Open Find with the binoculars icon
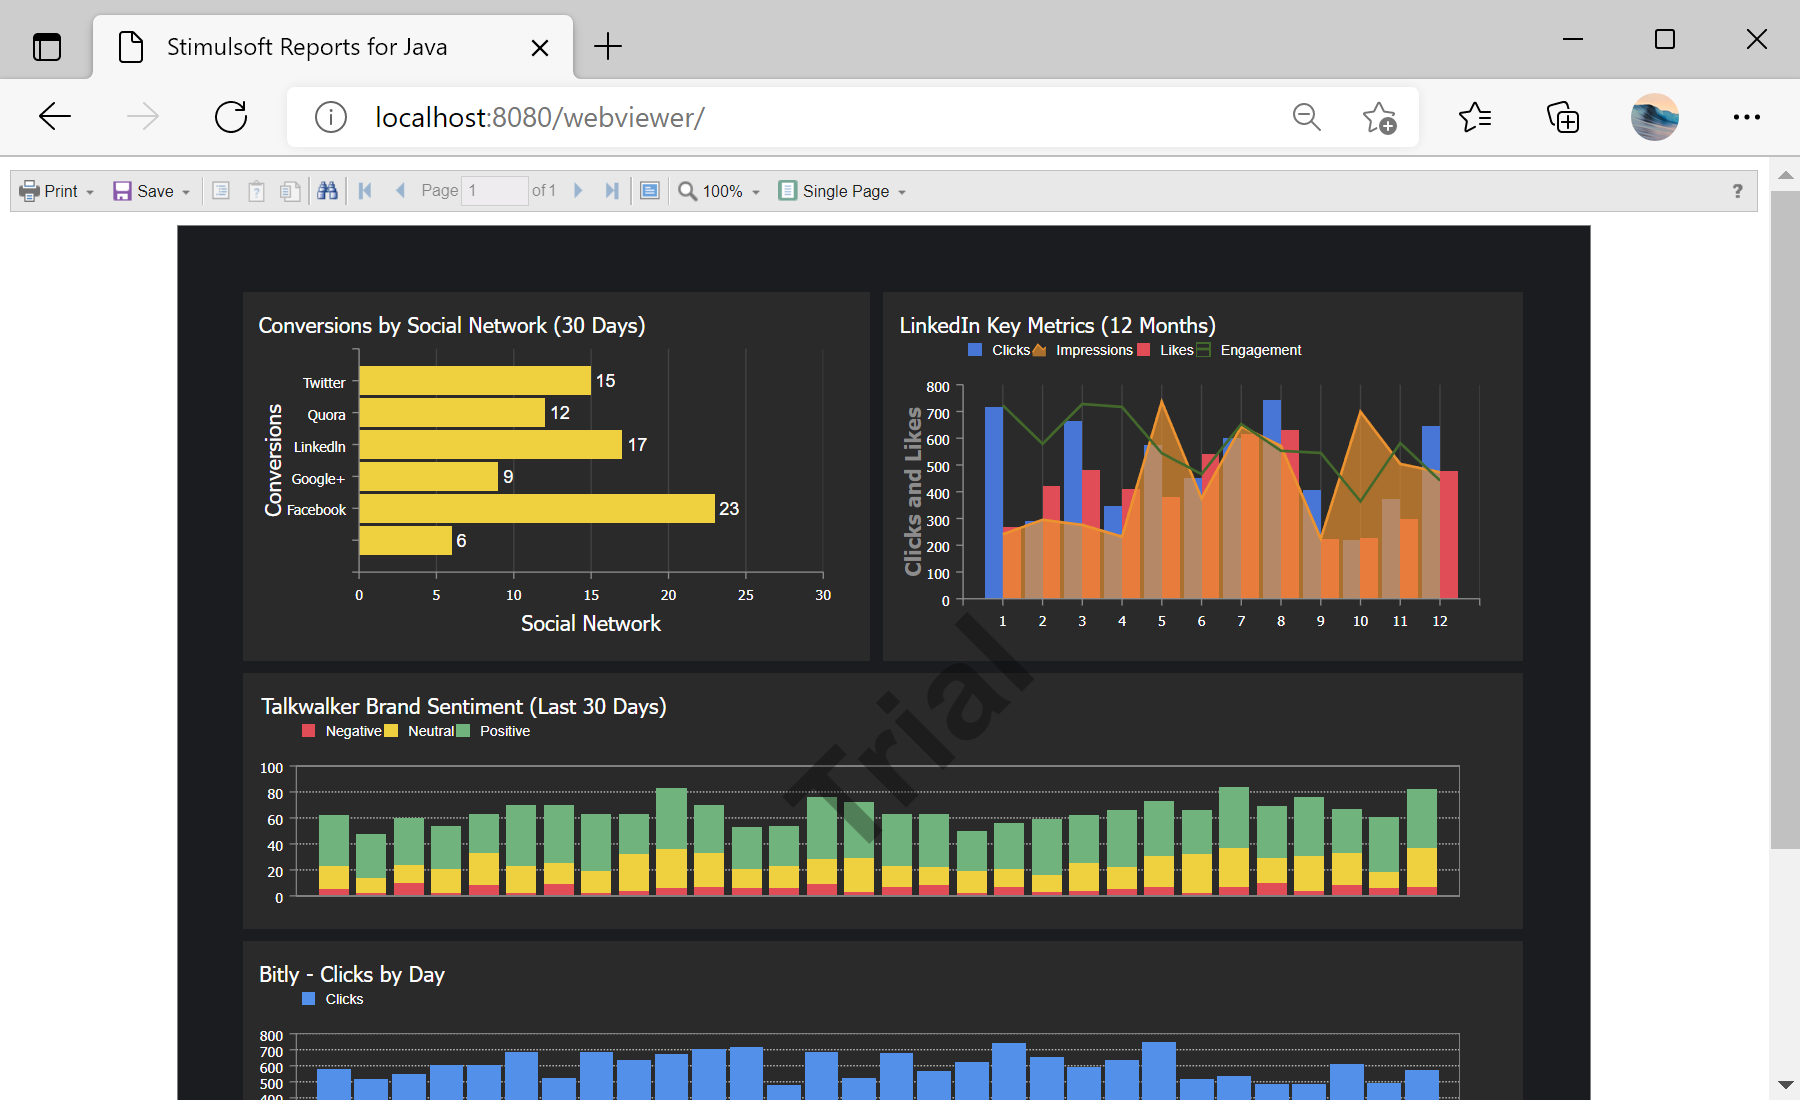The height and width of the screenshot is (1100, 1800). (x=327, y=190)
